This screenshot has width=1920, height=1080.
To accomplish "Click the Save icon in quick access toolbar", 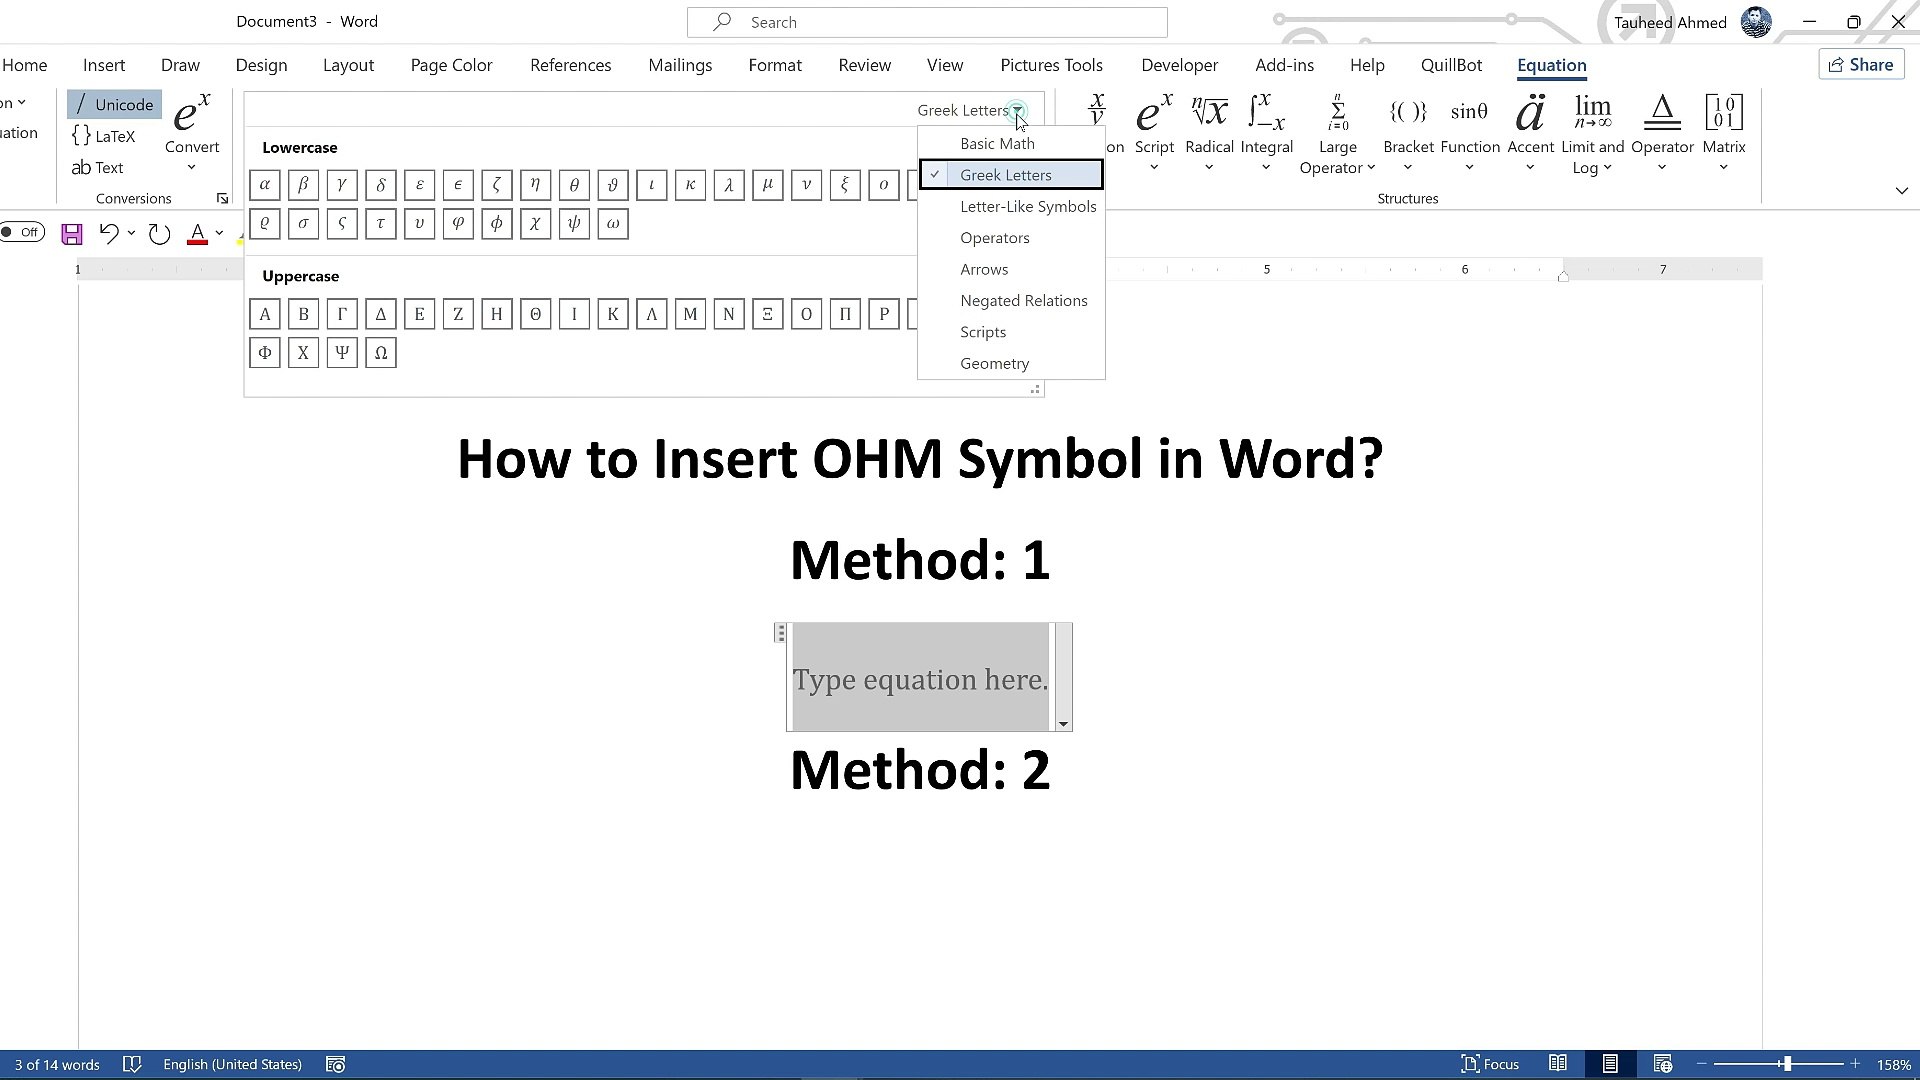I will click(x=72, y=234).
